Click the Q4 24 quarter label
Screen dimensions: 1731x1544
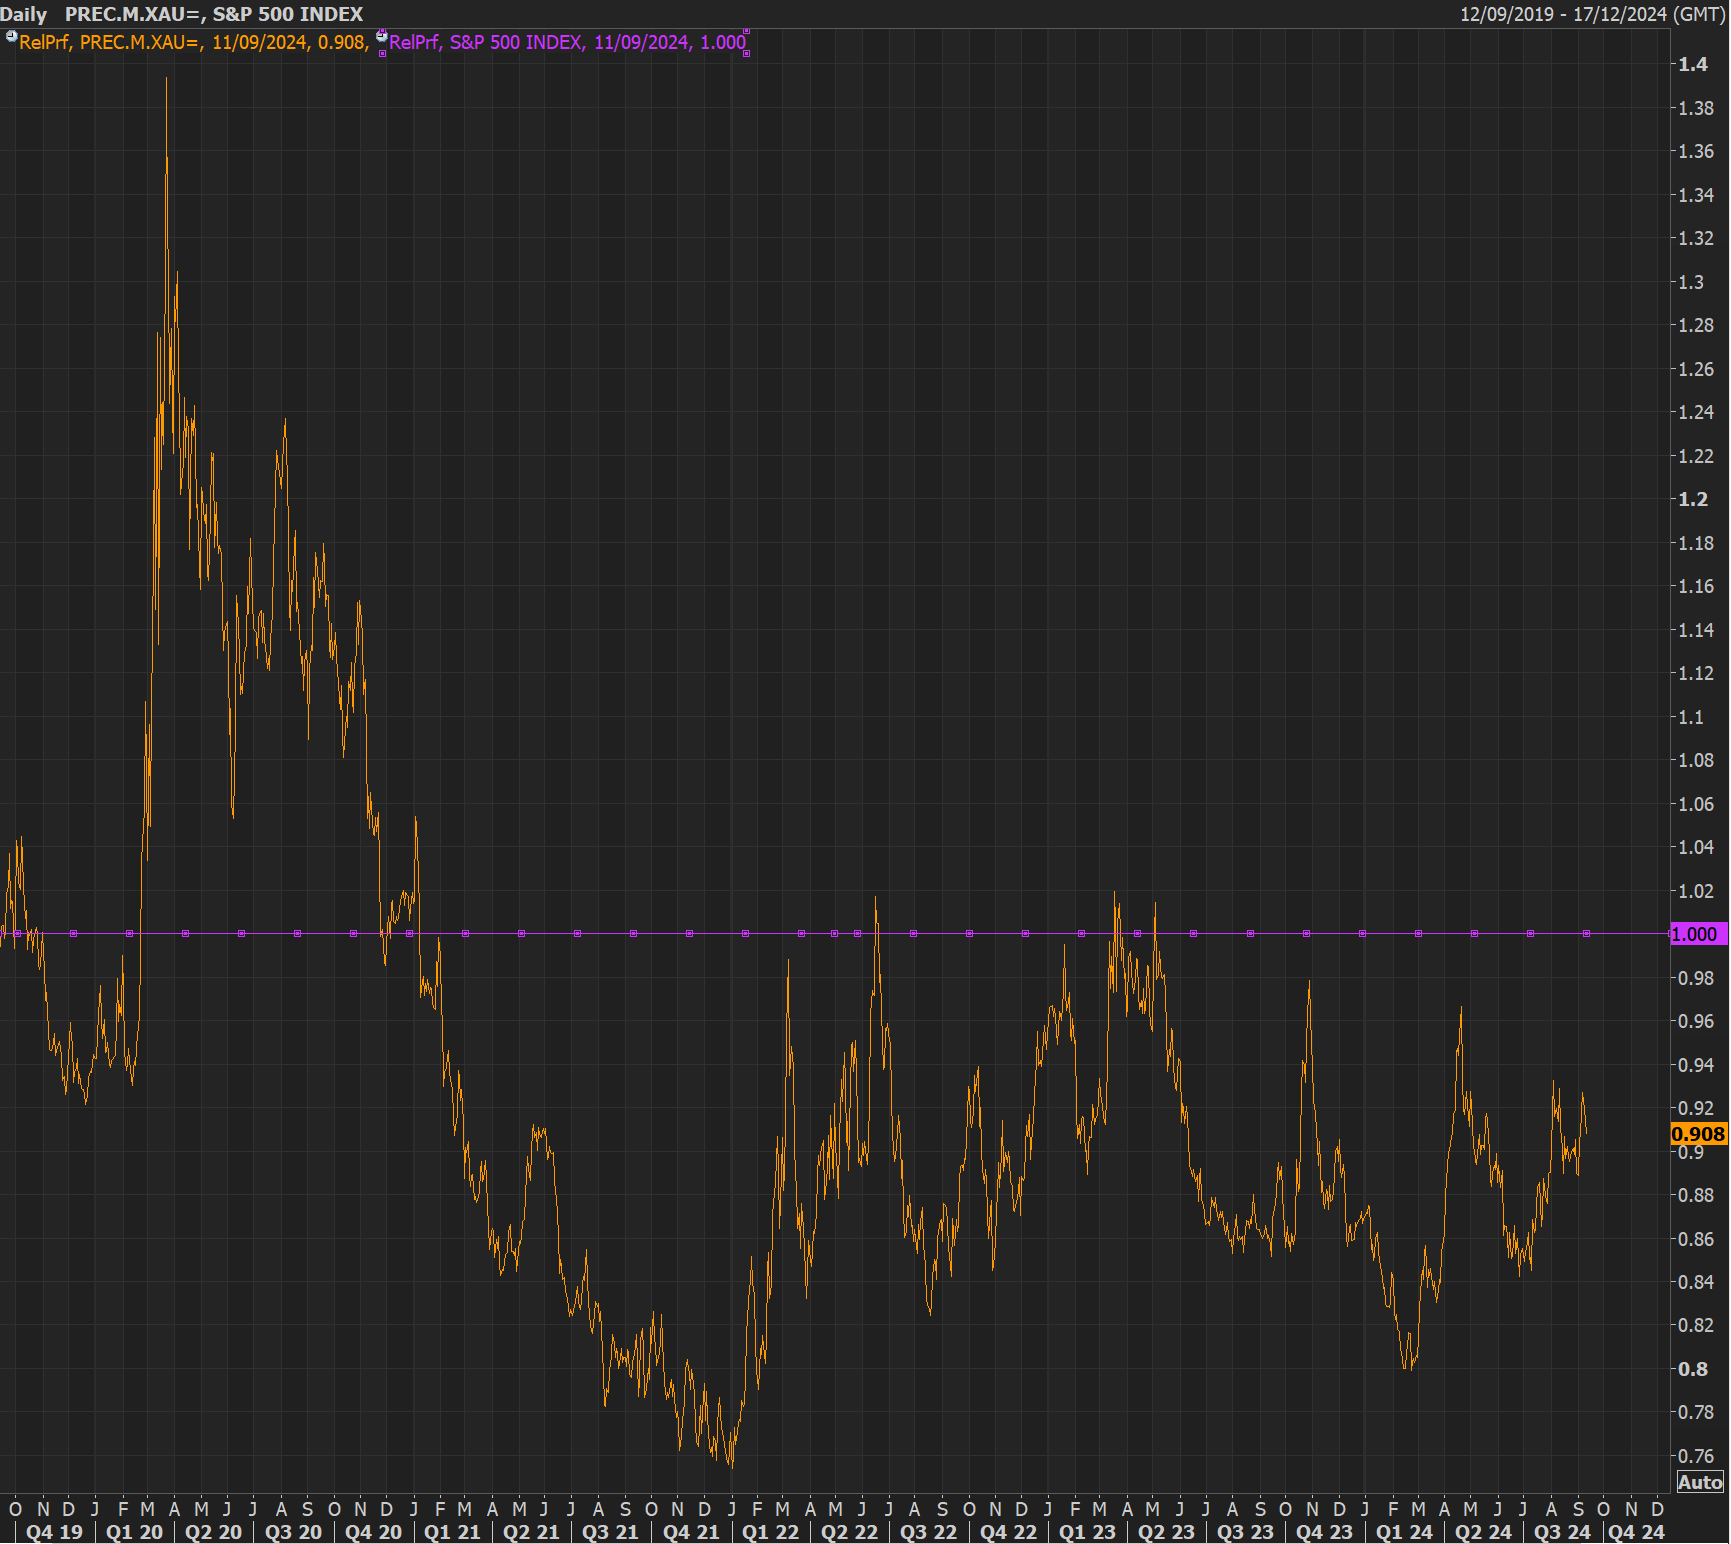pyautogui.click(x=1636, y=1532)
